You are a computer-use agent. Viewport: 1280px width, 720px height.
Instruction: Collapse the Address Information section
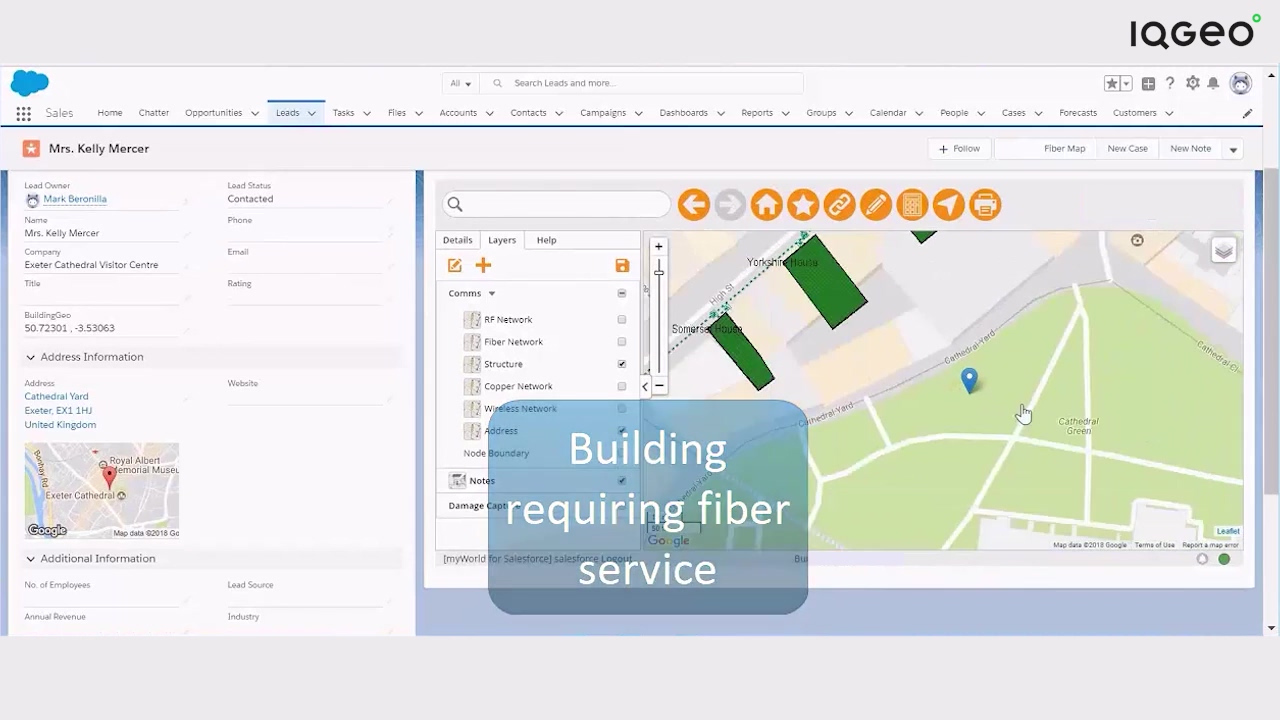tap(30, 357)
